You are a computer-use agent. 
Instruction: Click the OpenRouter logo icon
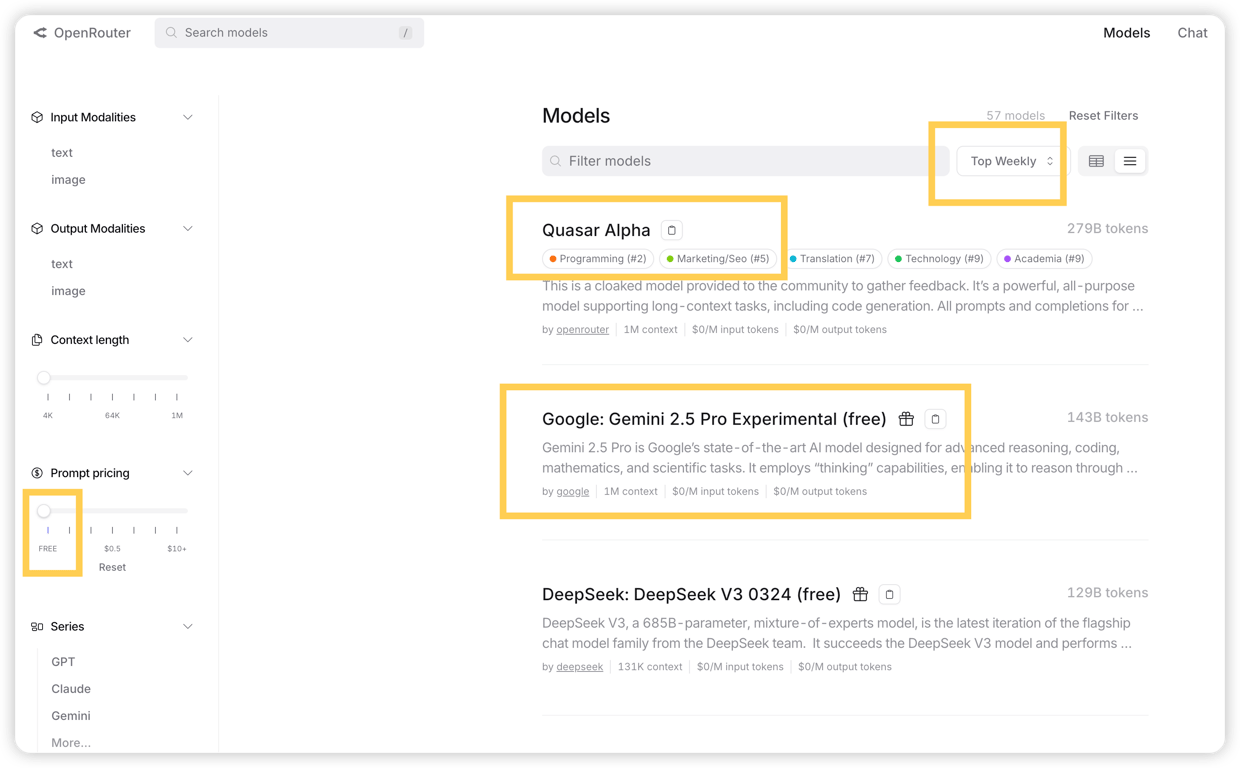tap(40, 33)
